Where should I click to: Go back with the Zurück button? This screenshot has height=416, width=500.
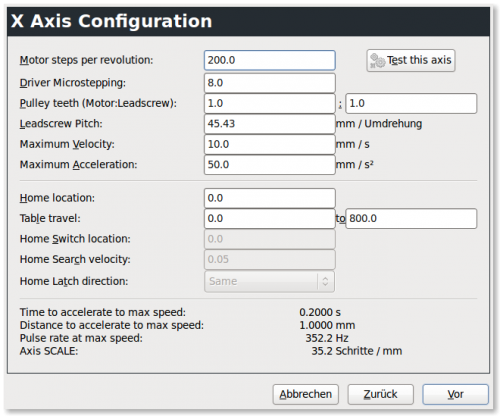click(x=381, y=394)
